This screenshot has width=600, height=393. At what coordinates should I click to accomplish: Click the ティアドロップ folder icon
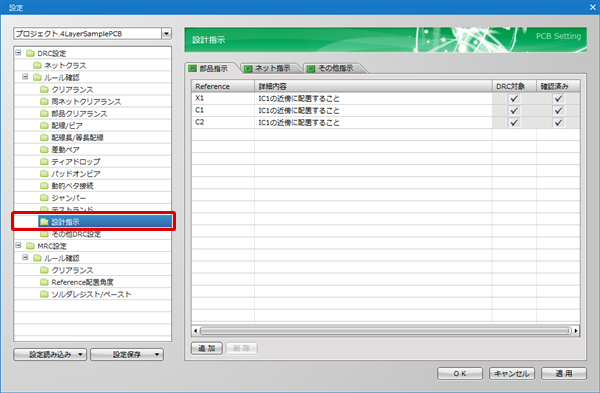pos(44,161)
